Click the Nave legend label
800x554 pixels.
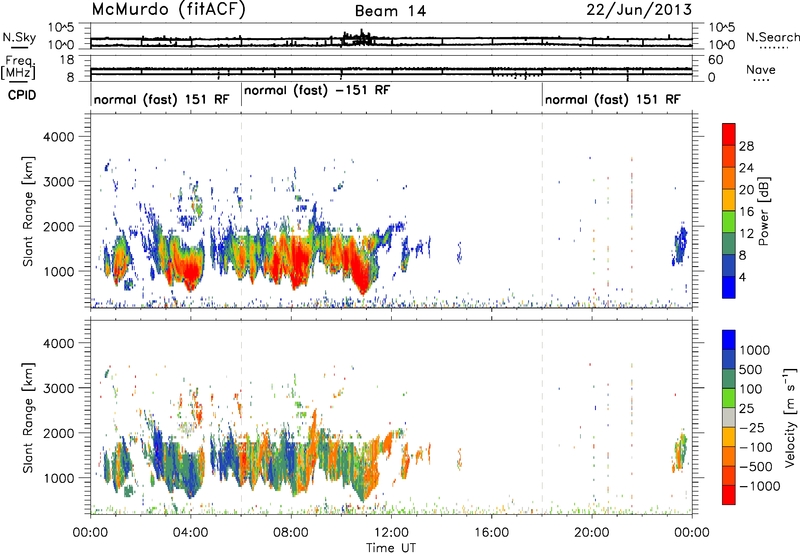tap(761, 69)
